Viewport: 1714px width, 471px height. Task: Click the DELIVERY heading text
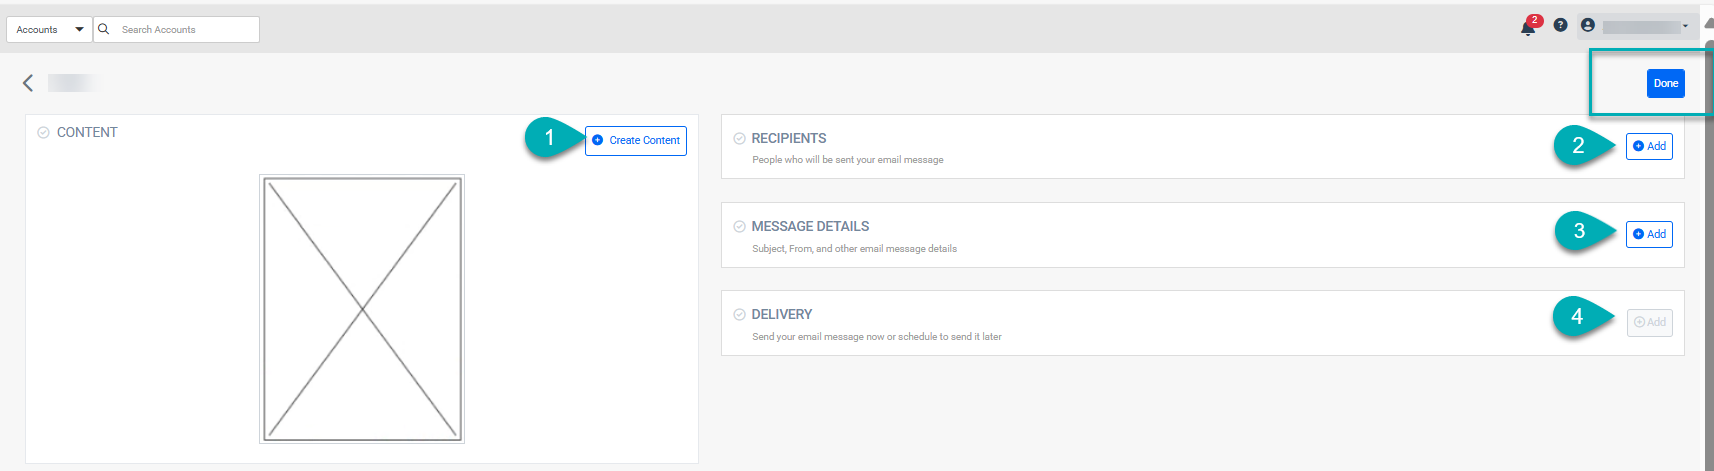point(782,314)
